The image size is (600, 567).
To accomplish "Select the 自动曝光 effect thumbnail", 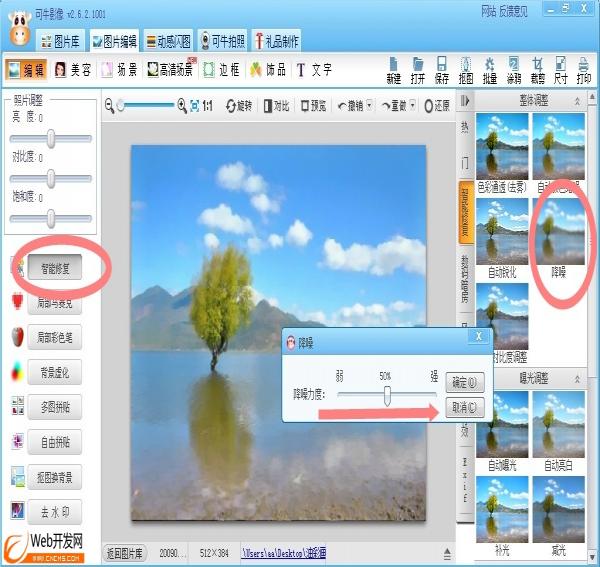I will coord(501,425).
